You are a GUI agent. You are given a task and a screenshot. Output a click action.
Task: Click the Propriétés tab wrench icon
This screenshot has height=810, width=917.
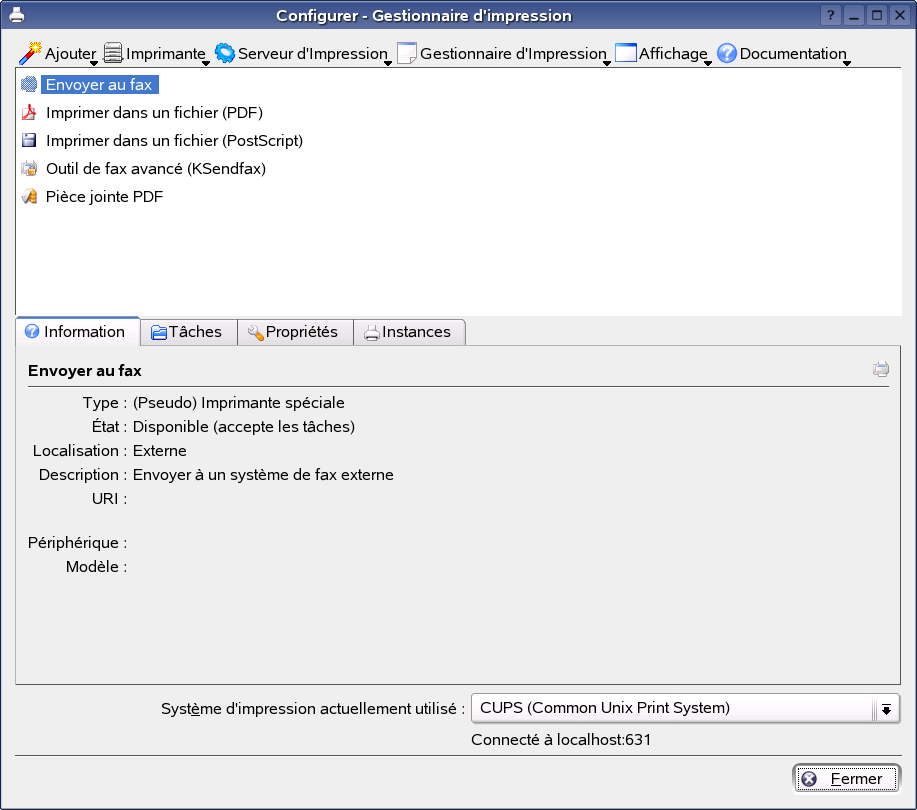pos(255,333)
